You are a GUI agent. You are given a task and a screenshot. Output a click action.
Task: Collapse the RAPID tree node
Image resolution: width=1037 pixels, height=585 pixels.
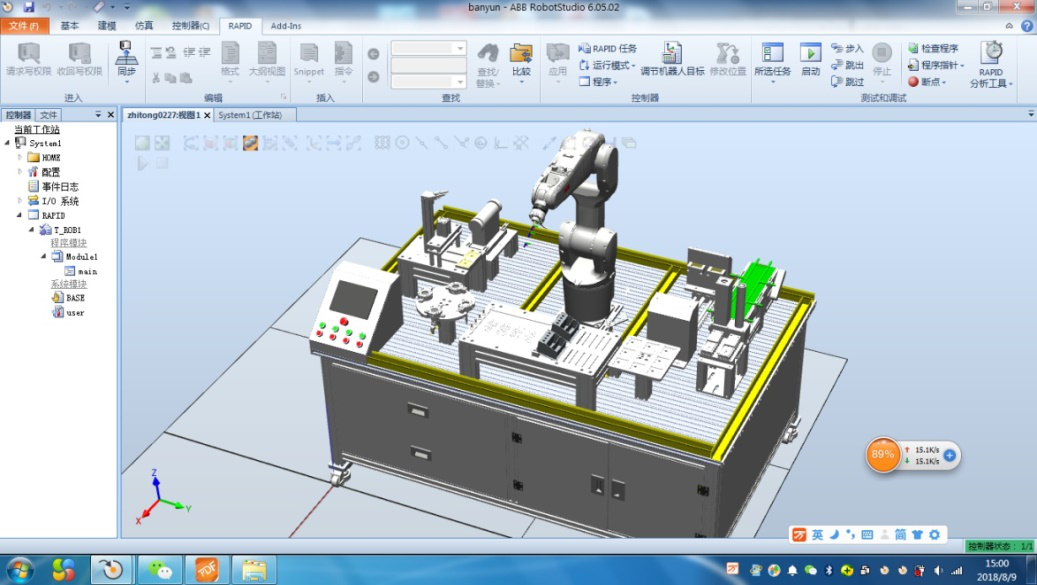[20, 215]
